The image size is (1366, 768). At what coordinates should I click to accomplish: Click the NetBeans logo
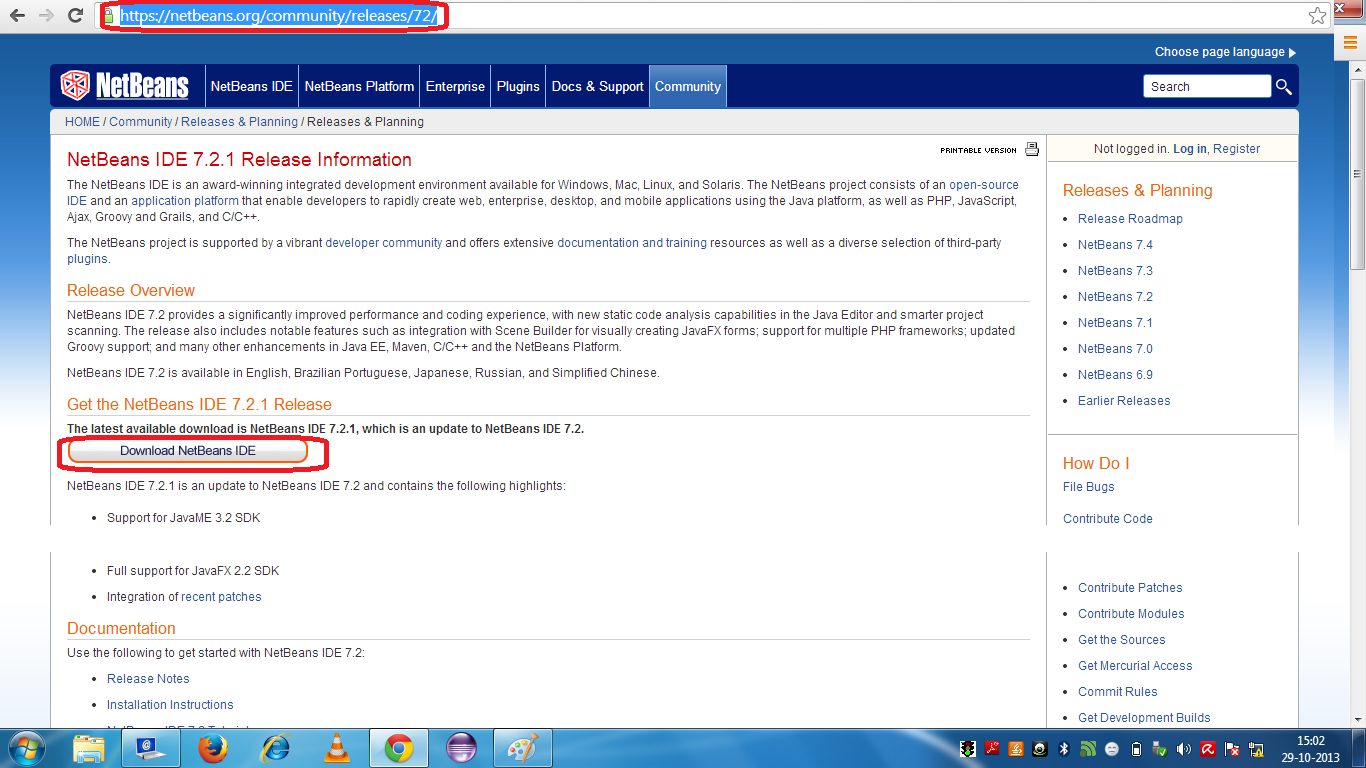point(124,86)
